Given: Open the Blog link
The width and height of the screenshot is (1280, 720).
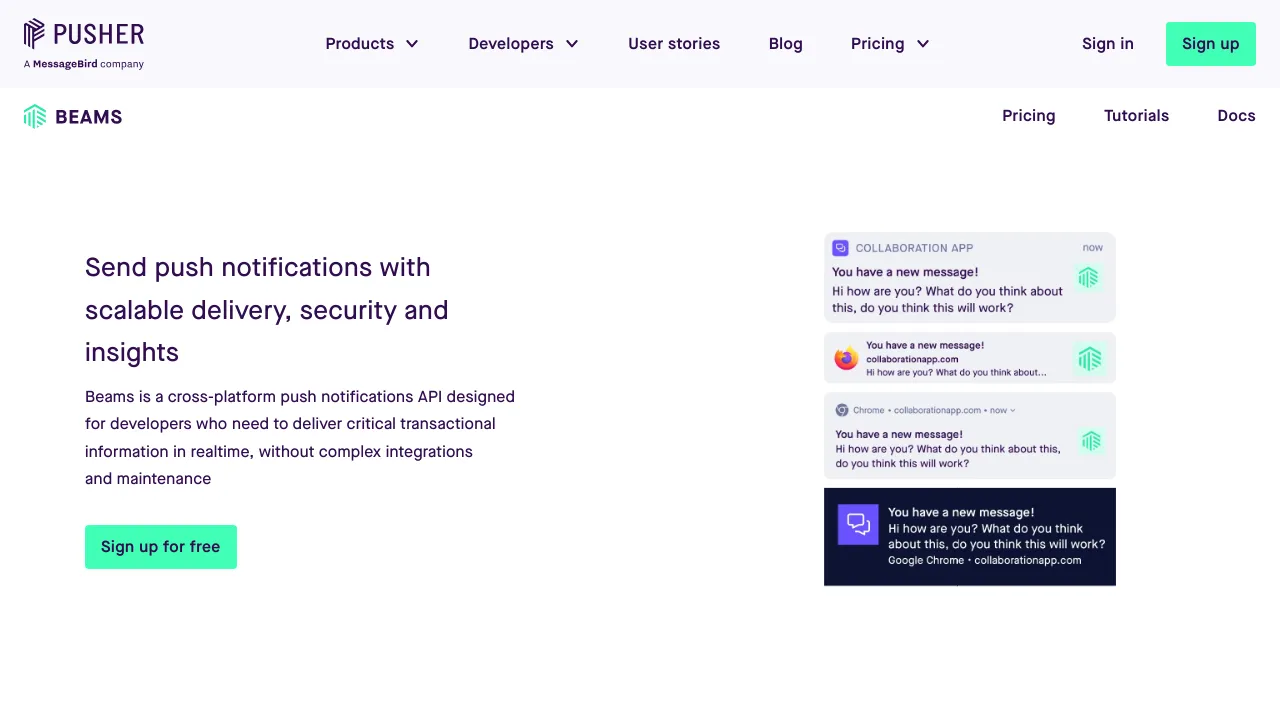Looking at the screenshot, I should pyautogui.click(x=786, y=44).
